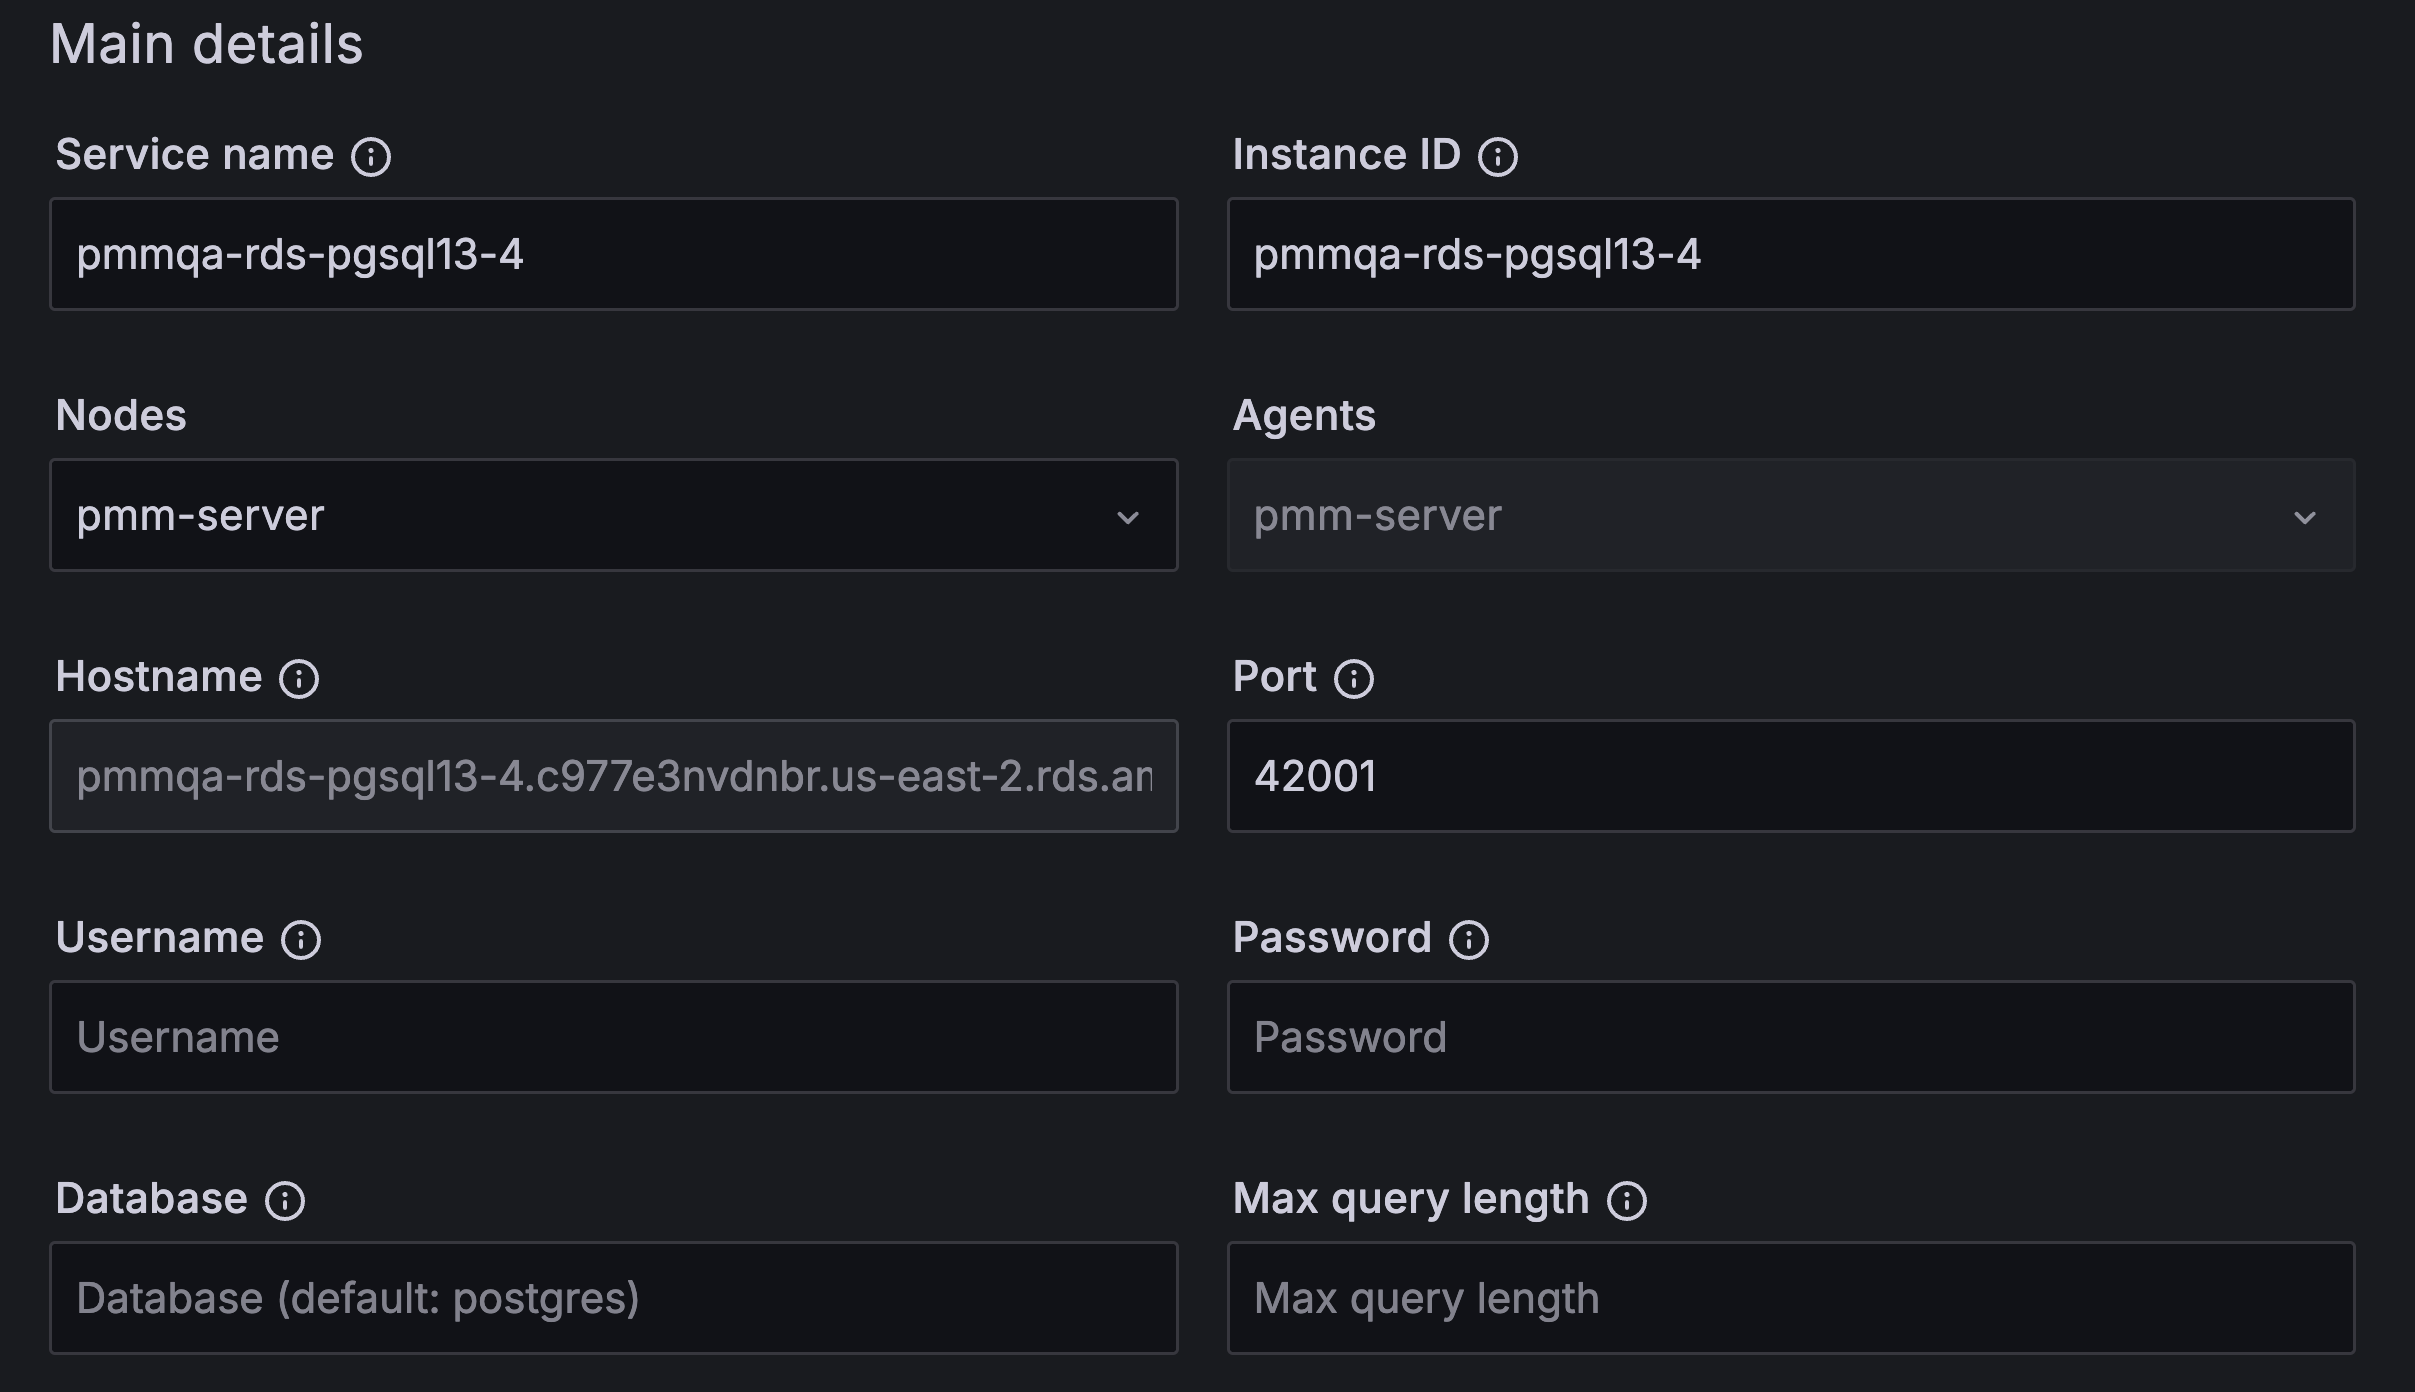This screenshot has width=2415, height=1392.
Task: Click the Service name input field
Action: pyautogui.click(x=613, y=254)
